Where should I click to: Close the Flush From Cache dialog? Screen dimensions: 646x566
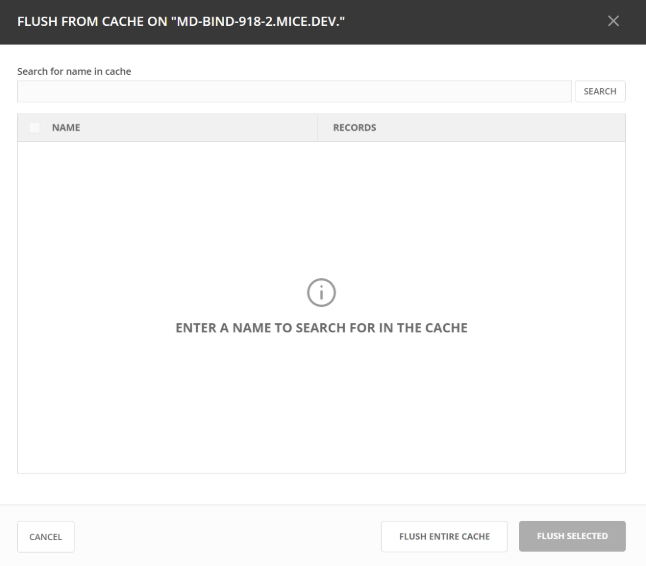tap(614, 22)
